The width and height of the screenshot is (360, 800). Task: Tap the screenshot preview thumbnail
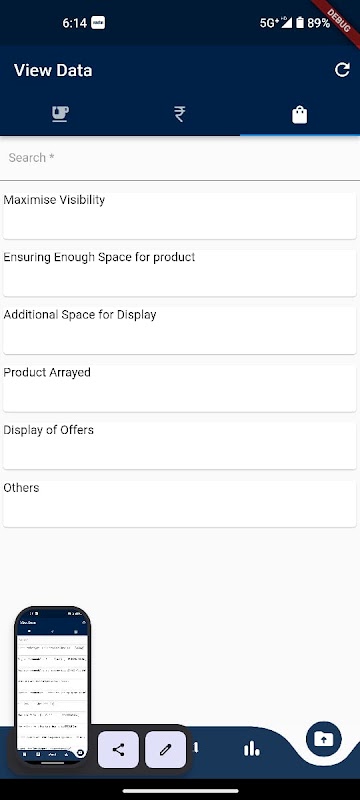(53, 685)
